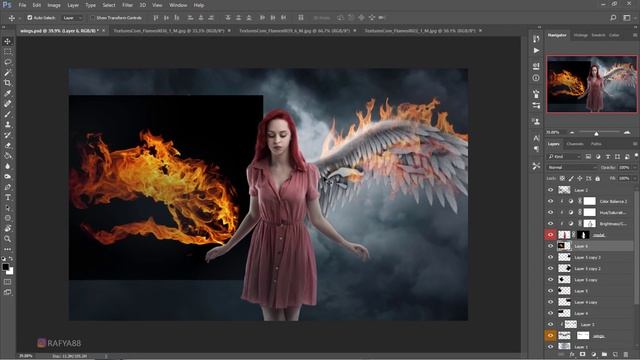The image size is (640, 360).
Task: Select the Lasso tool
Action: coord(8,62)
